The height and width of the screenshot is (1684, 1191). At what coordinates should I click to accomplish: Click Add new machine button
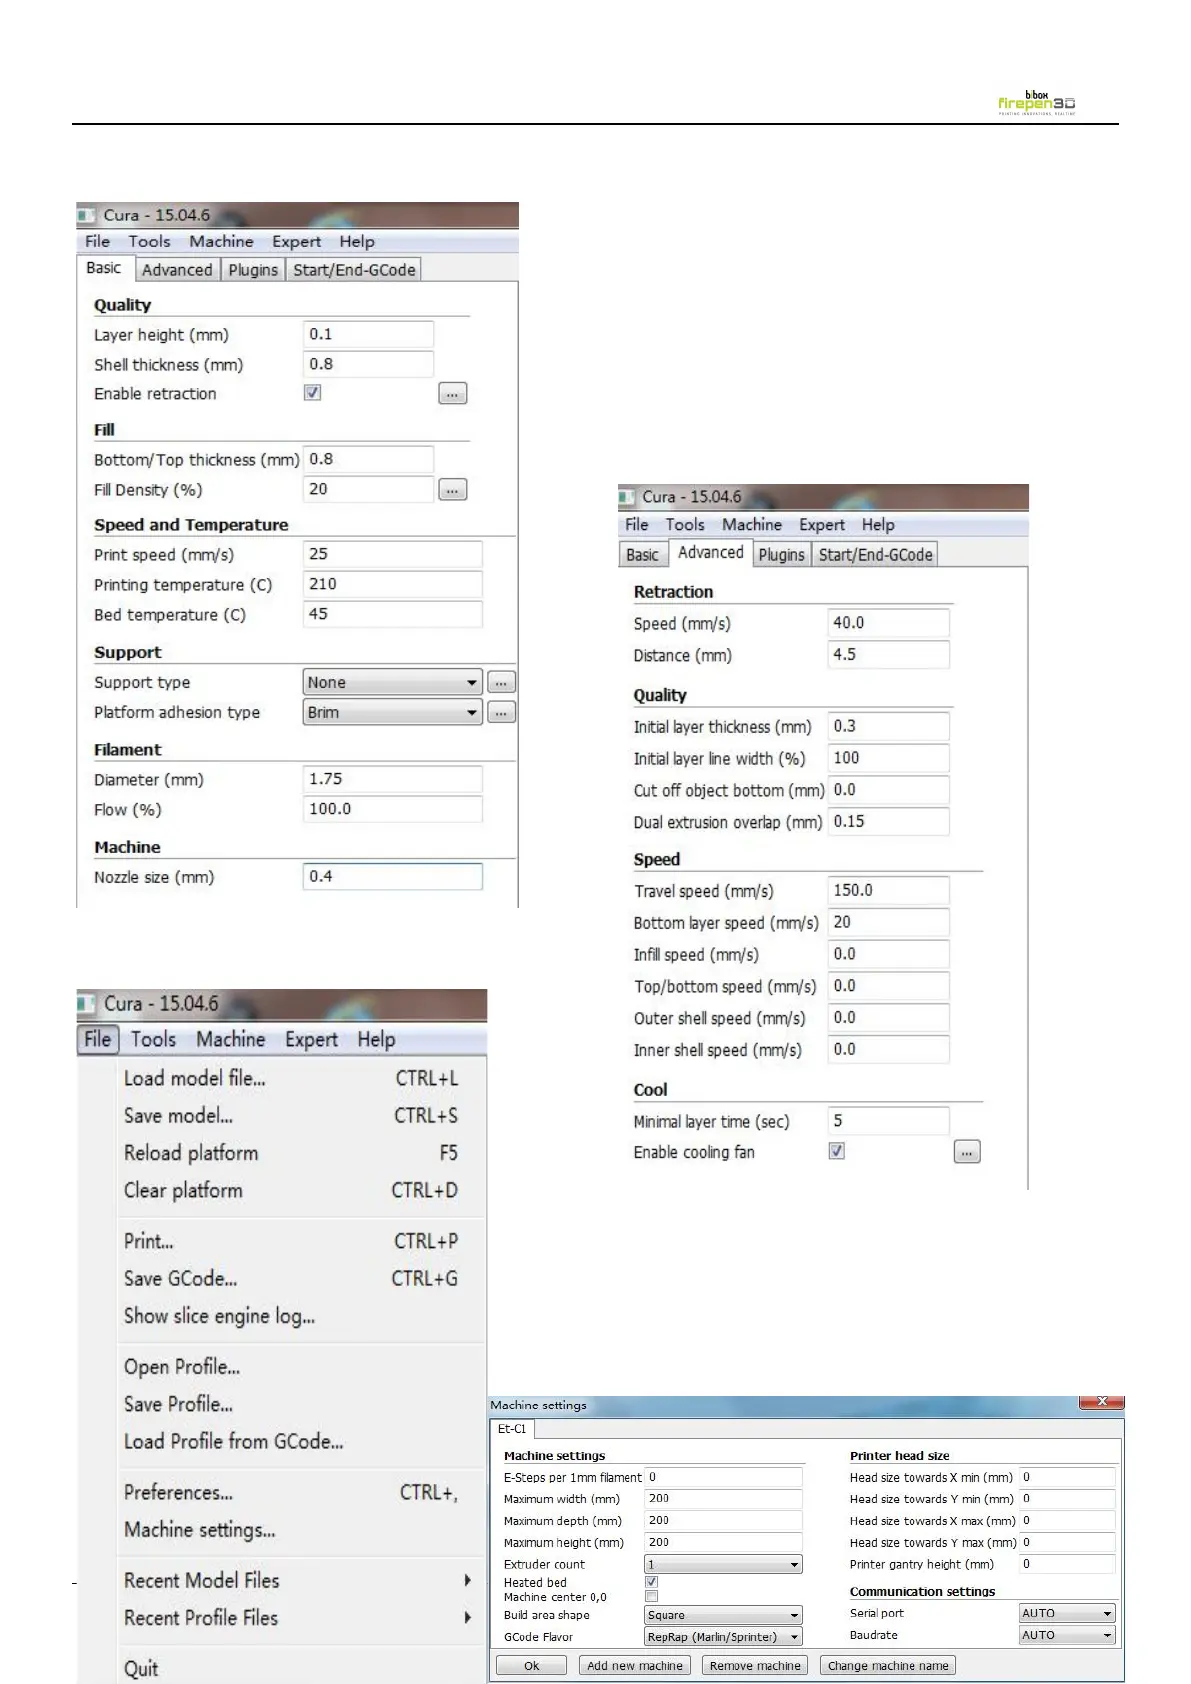pyautogui.click(x=635, y=1665)
